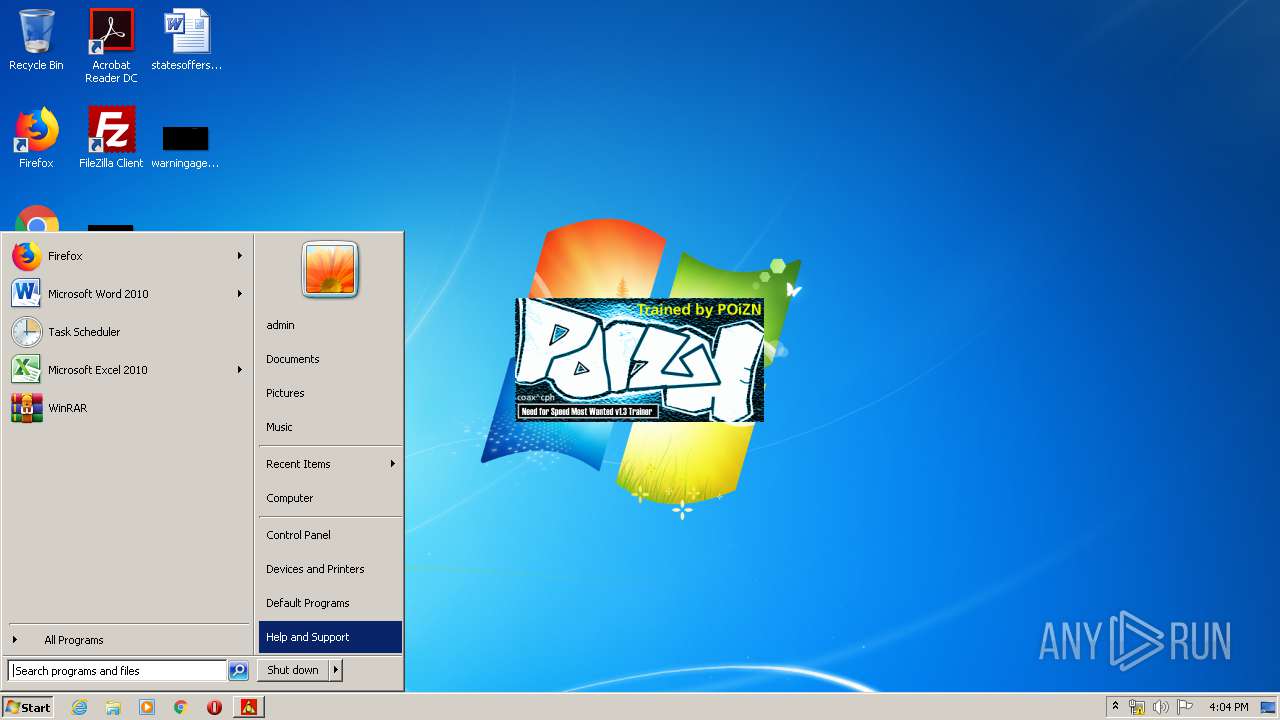
Task: Click Task Scheduler label in Start menu
Action: (x=84, y=332)
